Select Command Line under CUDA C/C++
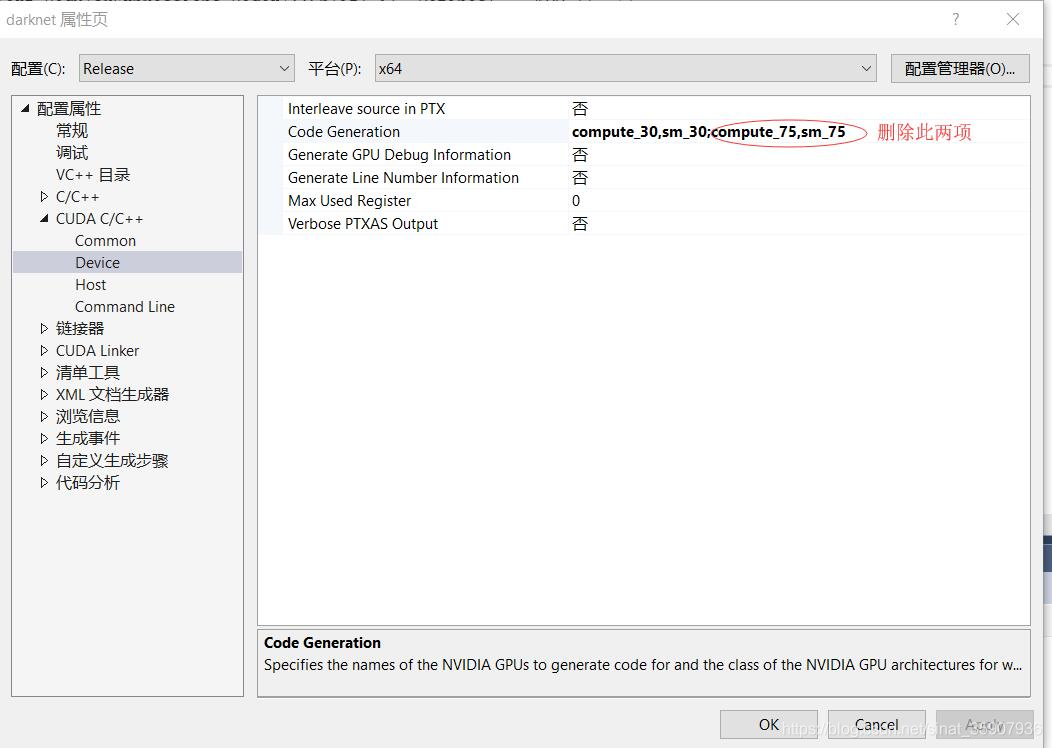Screen dimensions: 1052x748 point(125,307)
